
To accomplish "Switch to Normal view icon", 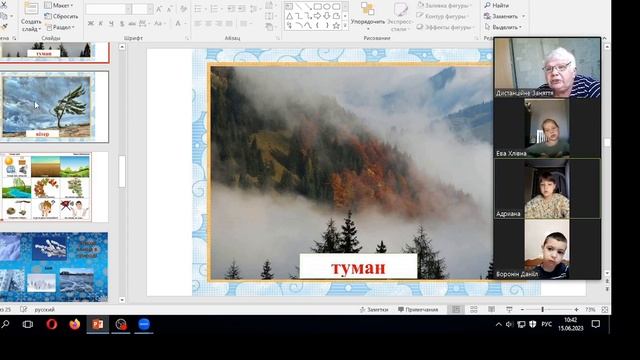I will coord(456,310).
